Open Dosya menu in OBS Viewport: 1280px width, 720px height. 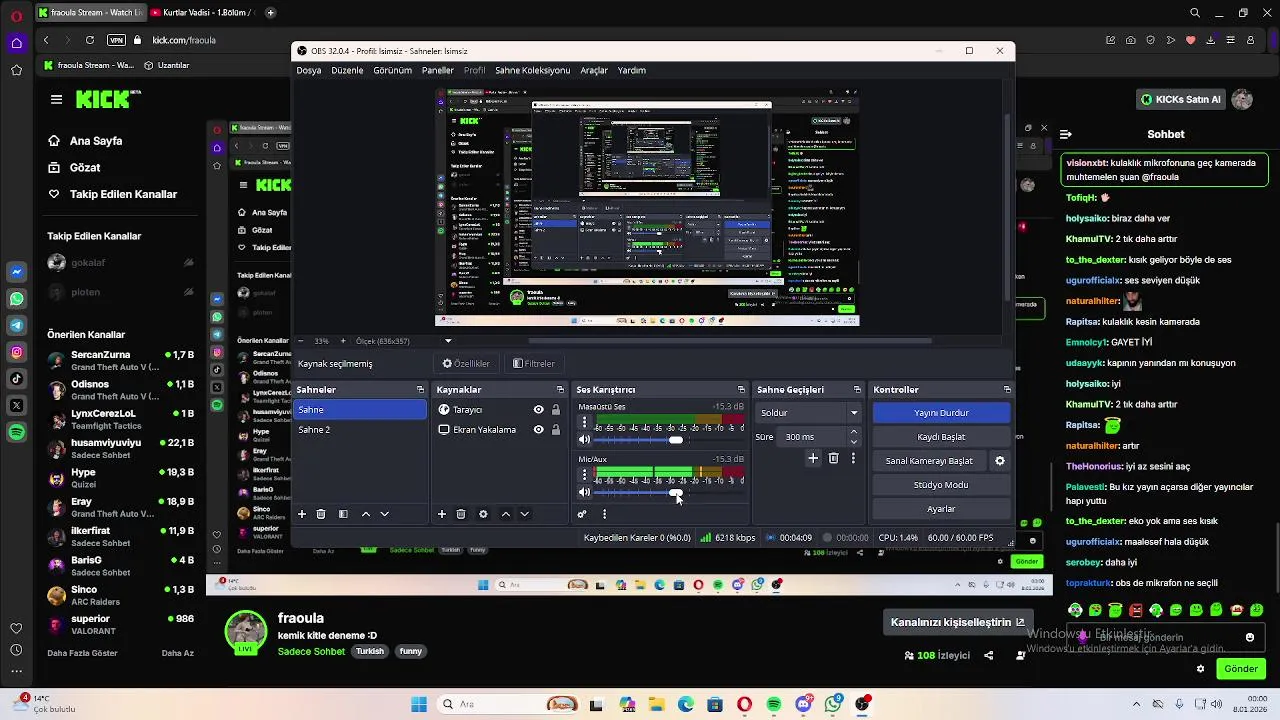(309, 70)
